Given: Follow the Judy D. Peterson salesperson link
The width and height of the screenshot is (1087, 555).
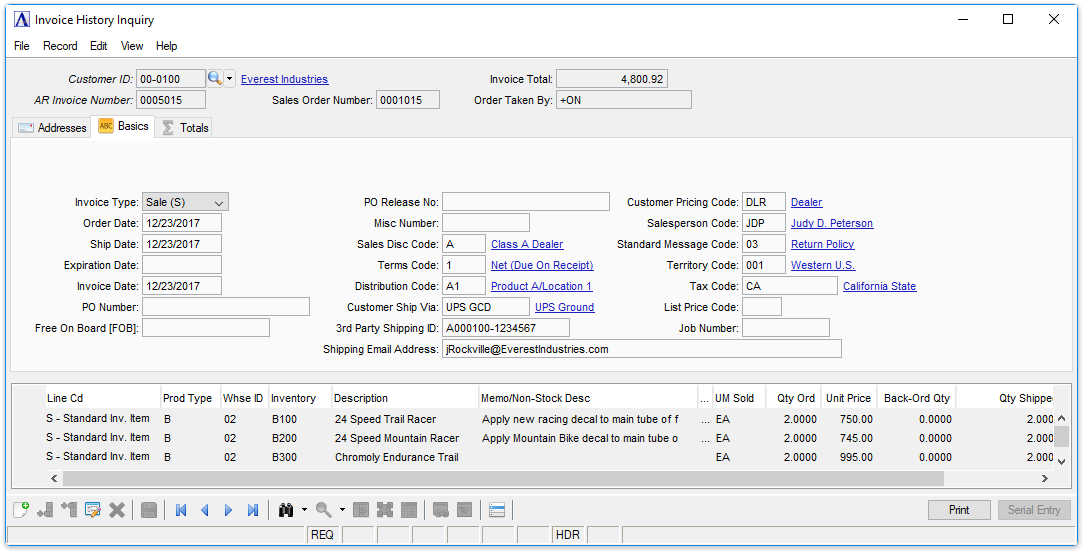Looking at the screenshot, I should (x=831, y=224).
